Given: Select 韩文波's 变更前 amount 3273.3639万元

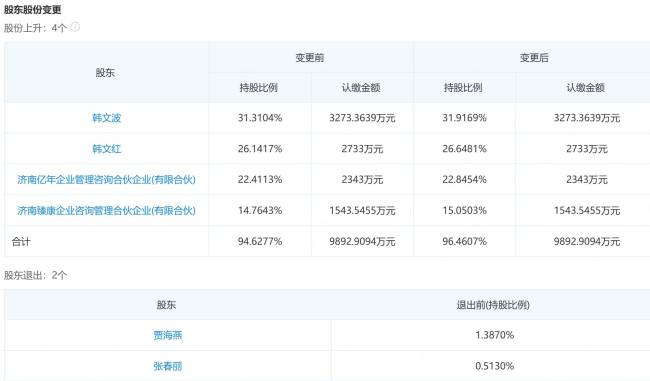Looking at the screenshot, I should pos(362,118).
